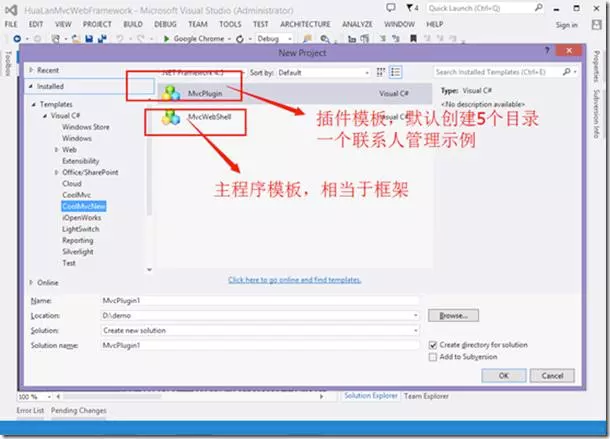Collapse the Installed section

coord(31,86)
